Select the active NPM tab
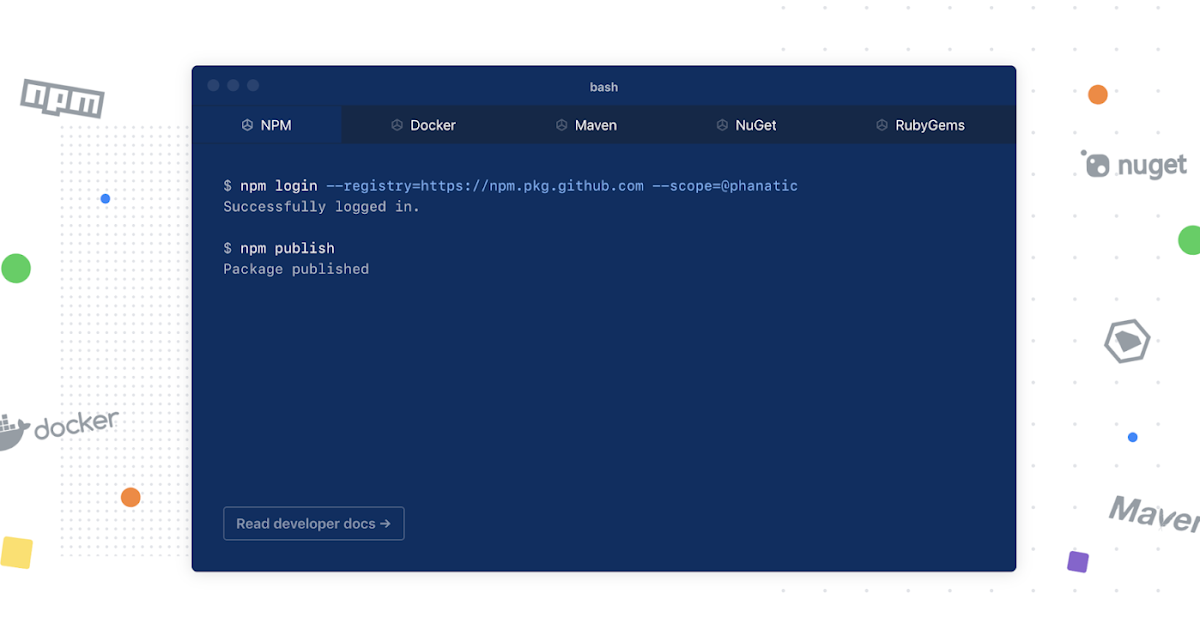 [267, 125]
